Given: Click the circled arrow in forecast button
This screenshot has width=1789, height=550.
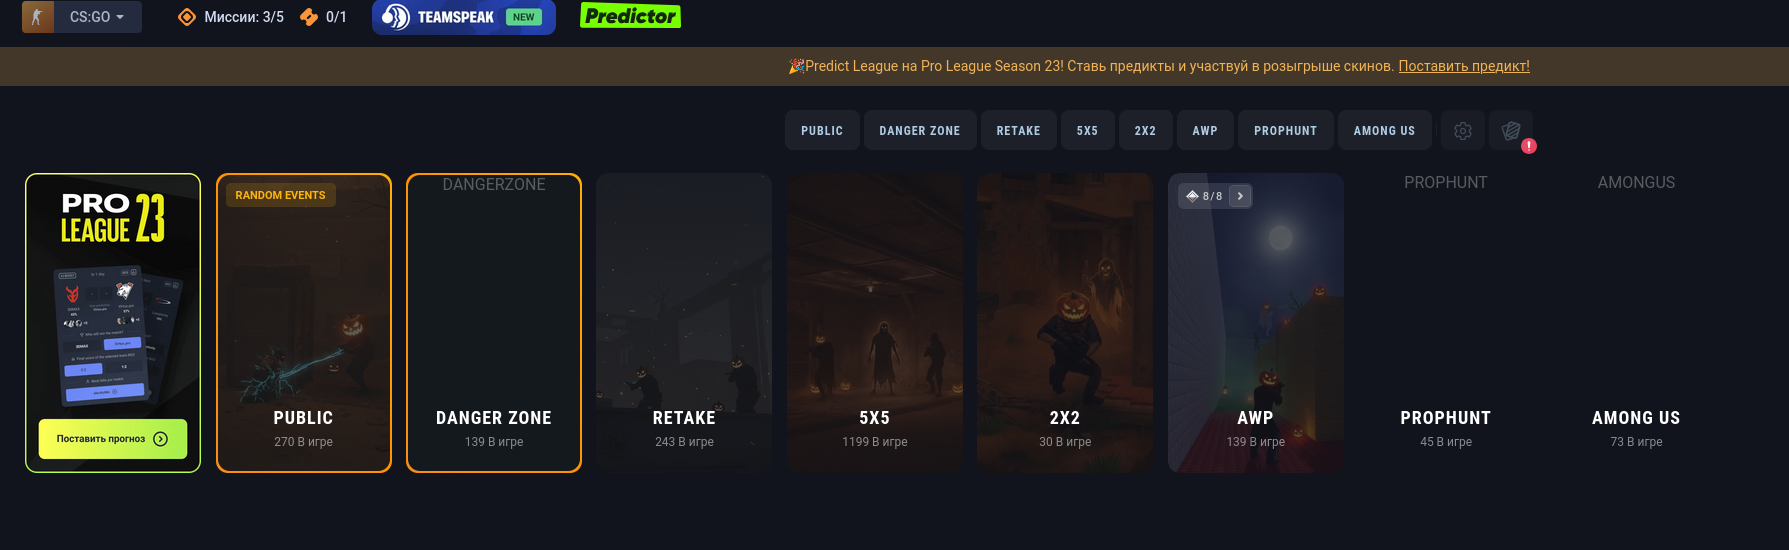Looking at the screenshot, I should 161,439.
